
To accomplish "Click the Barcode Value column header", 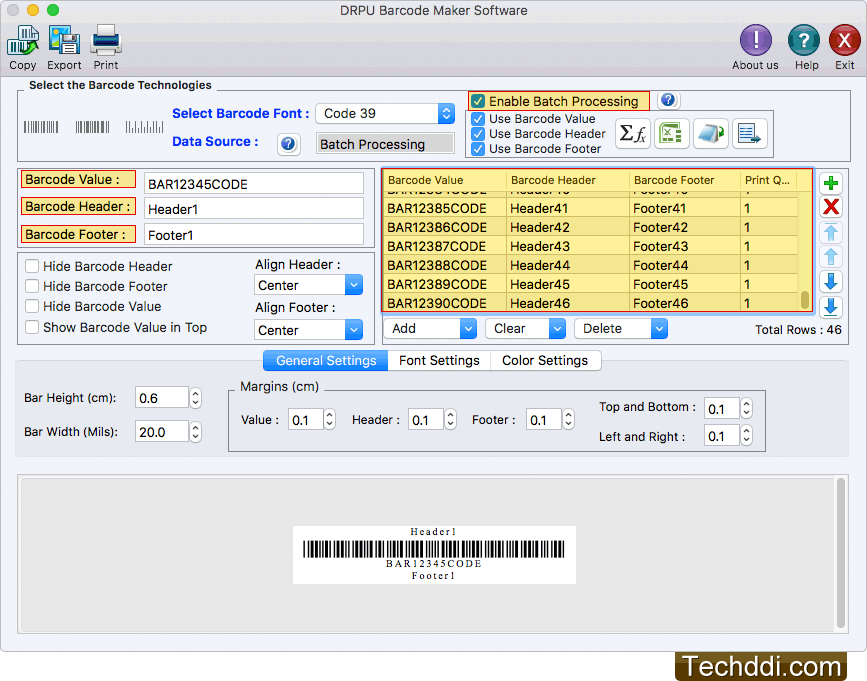I will click(445, 180).
